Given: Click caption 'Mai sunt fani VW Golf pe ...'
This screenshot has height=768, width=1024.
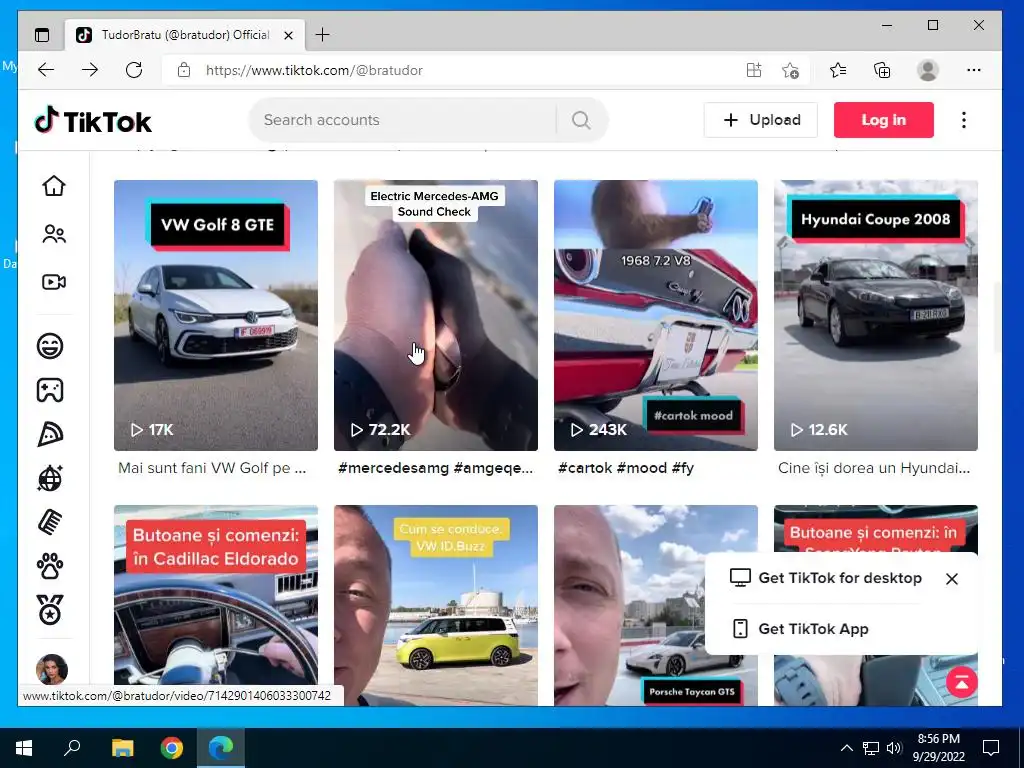Looking at the screenshot, I should coord(212,468).
